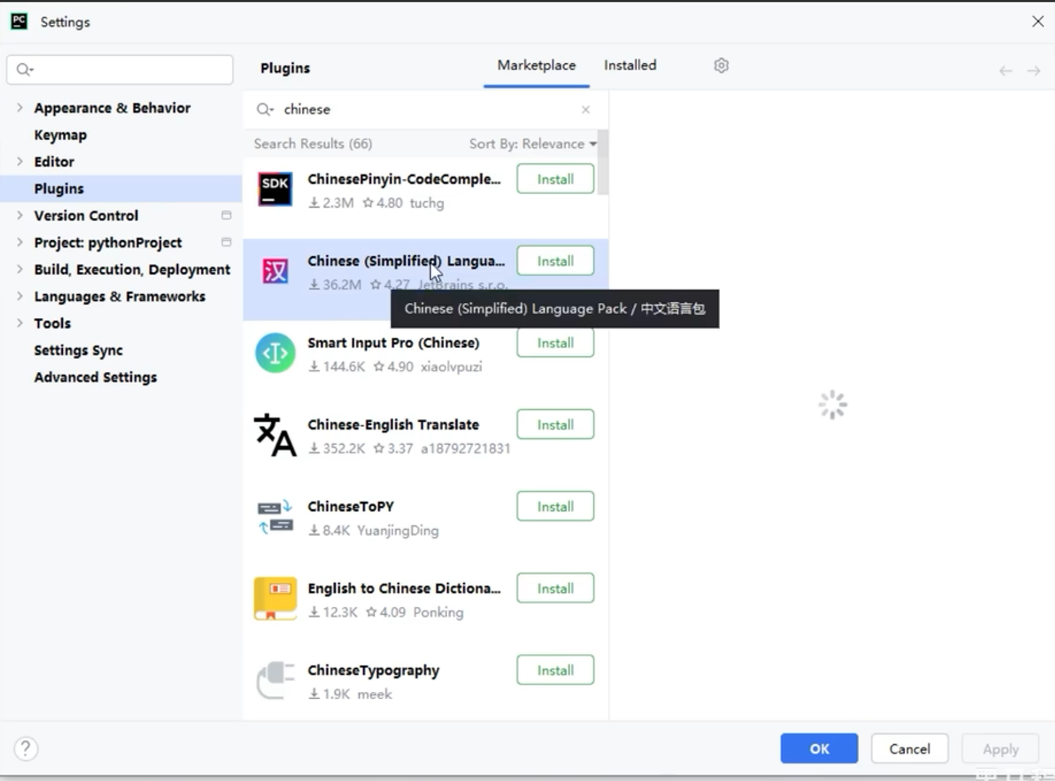Install ChinesePinyin-CodeComplete plugin
The width and height of the screenshot is (1055, 781).
coord(555,179)
